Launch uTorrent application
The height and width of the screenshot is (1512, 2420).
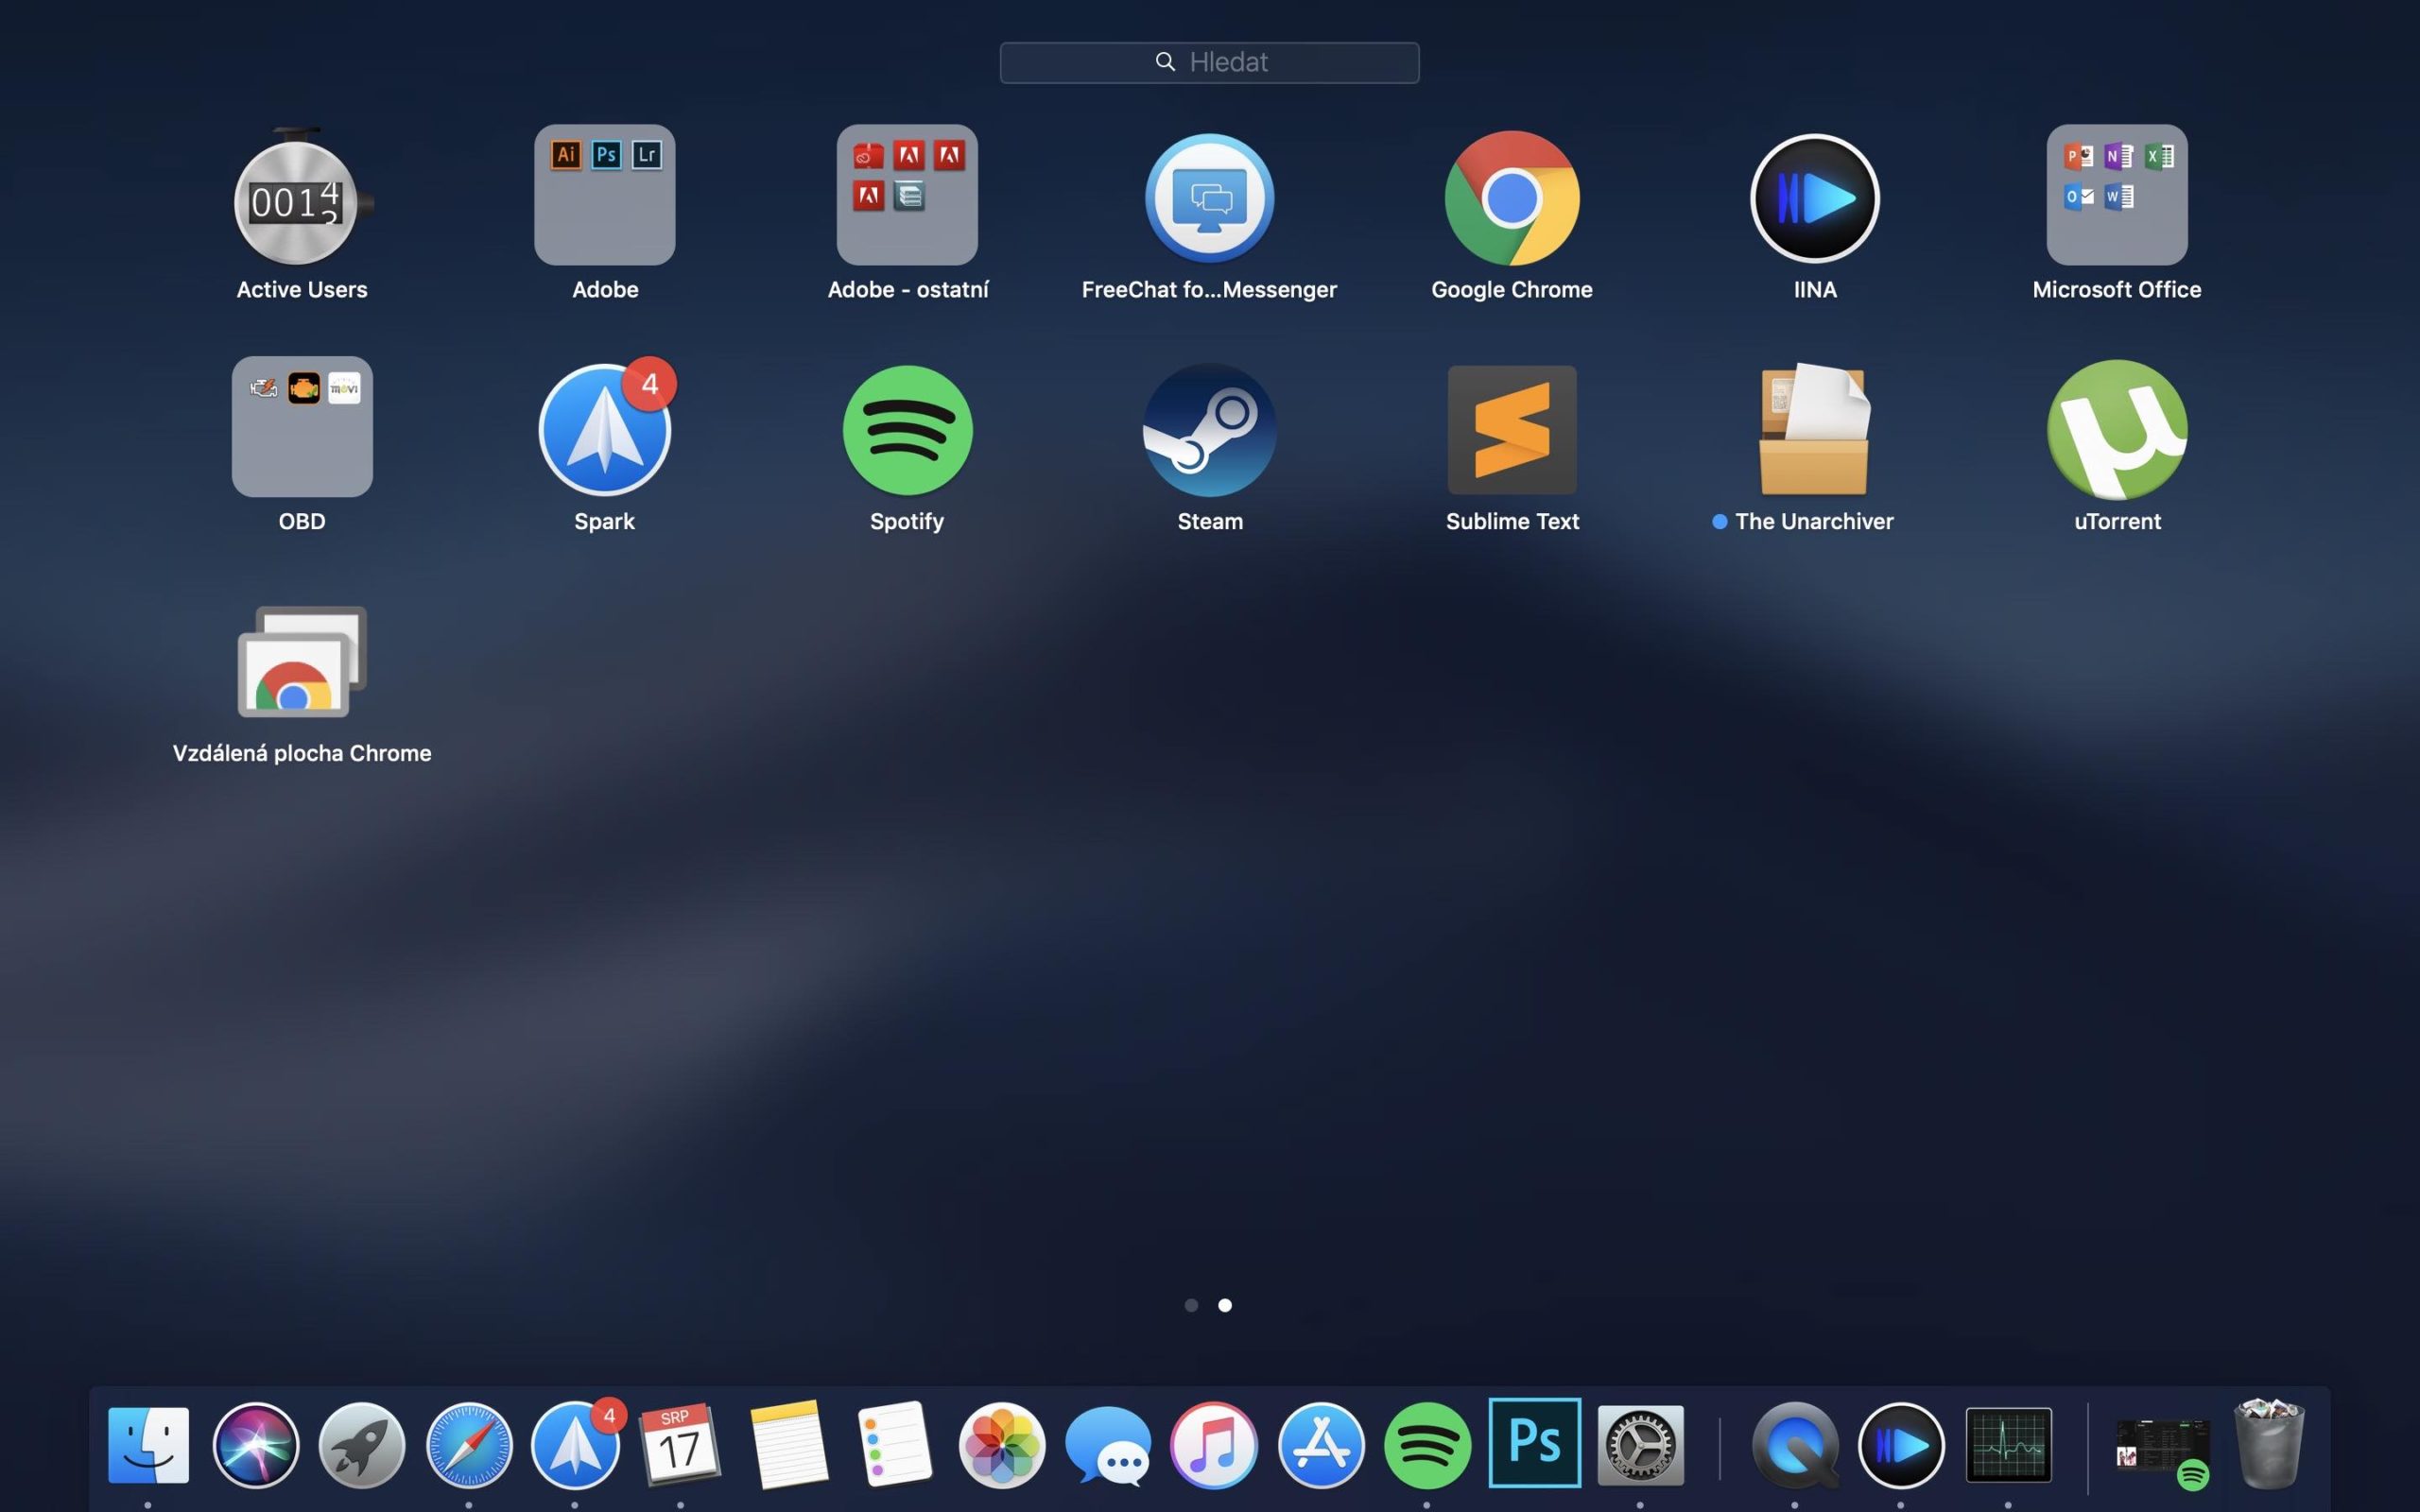[2116, 430]
